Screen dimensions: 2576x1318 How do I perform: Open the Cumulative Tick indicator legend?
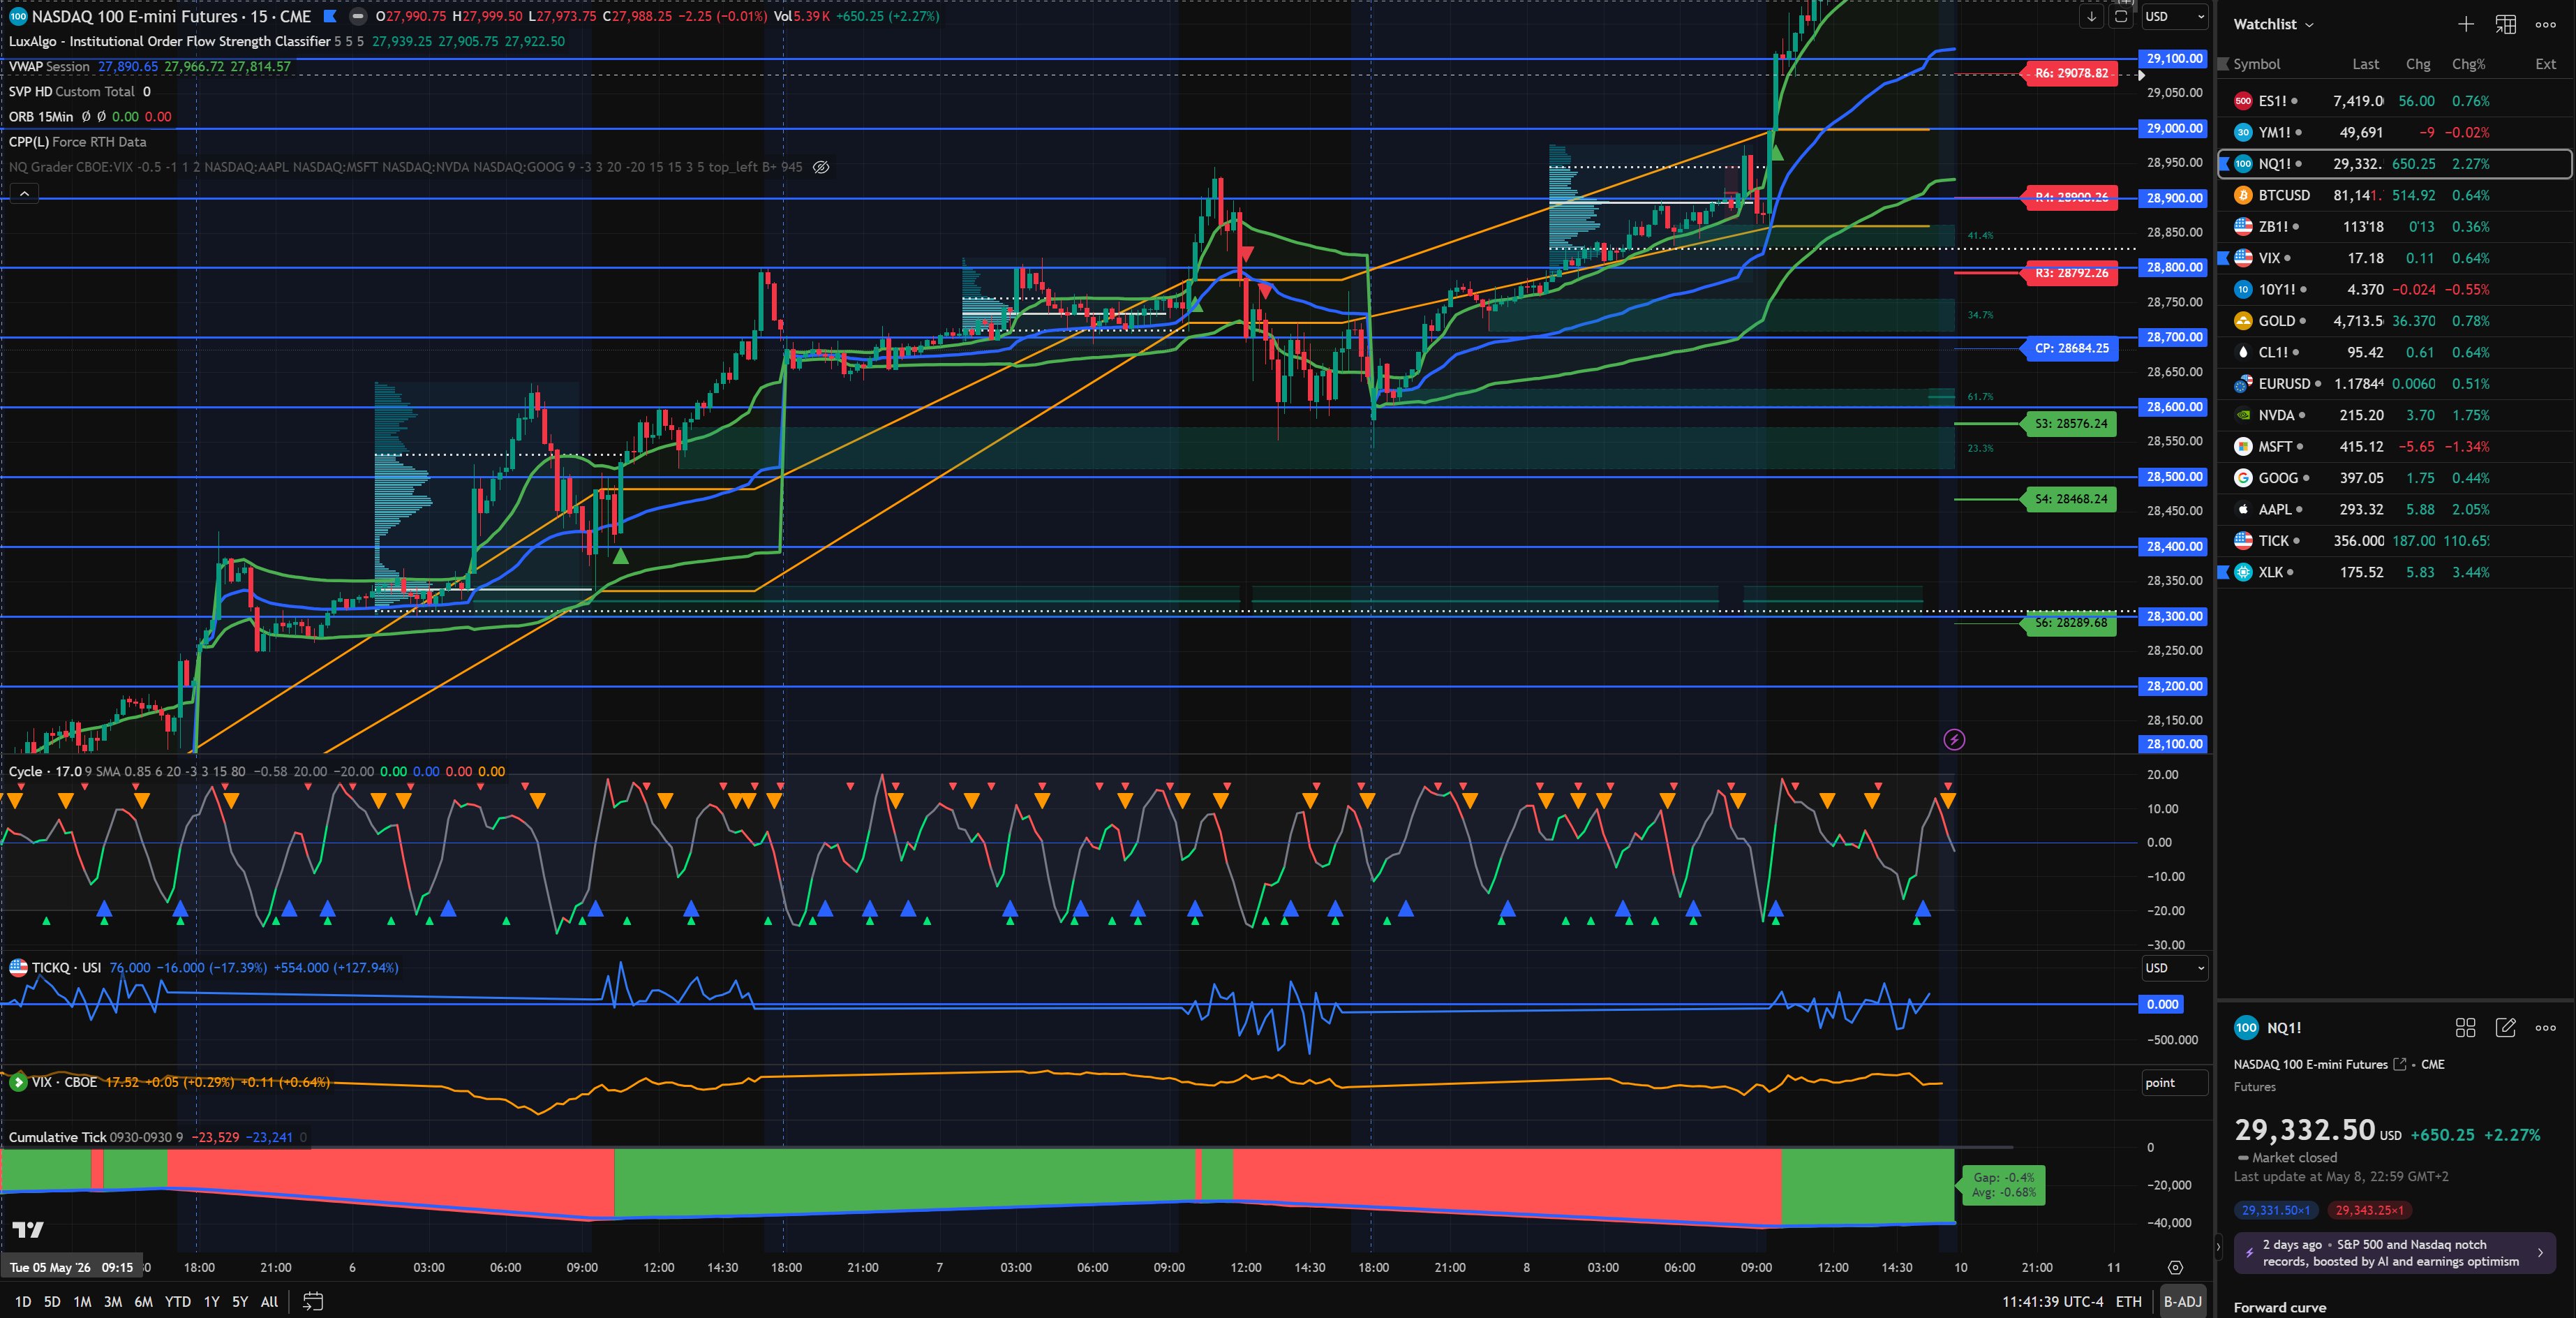coord(57,1137)
